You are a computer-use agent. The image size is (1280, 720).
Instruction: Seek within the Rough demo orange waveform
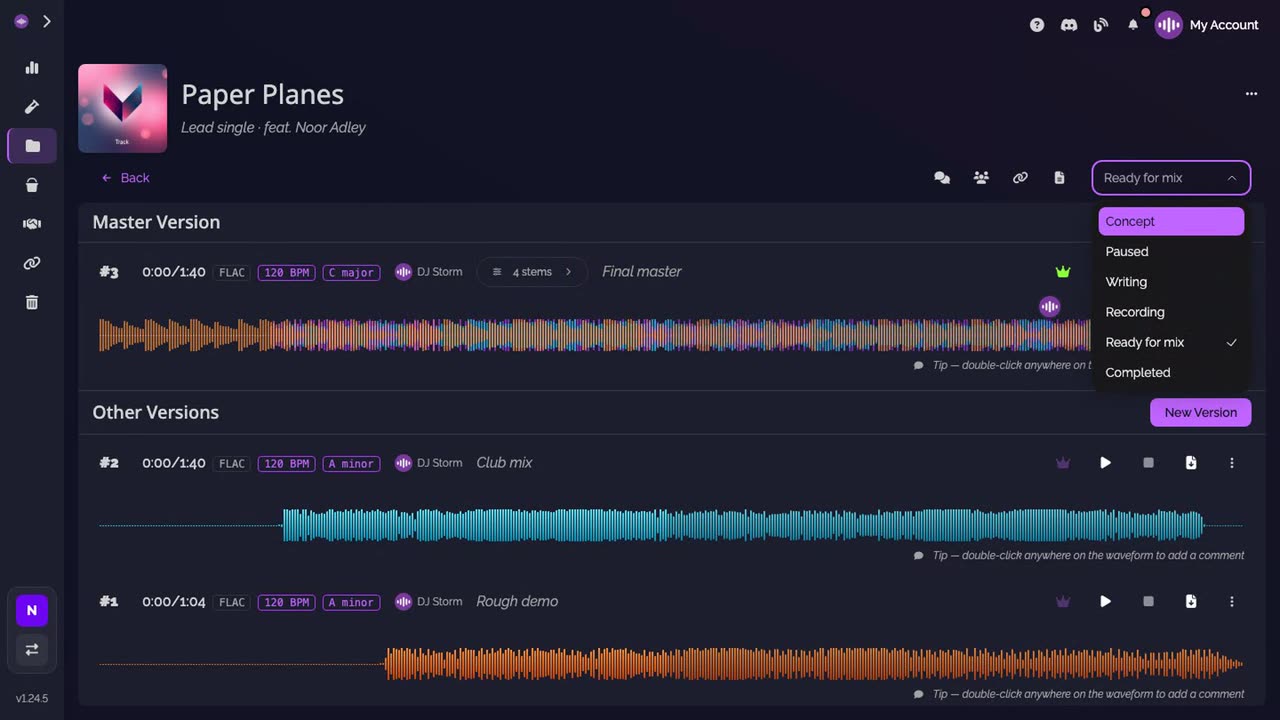click(x=671, y=664)
